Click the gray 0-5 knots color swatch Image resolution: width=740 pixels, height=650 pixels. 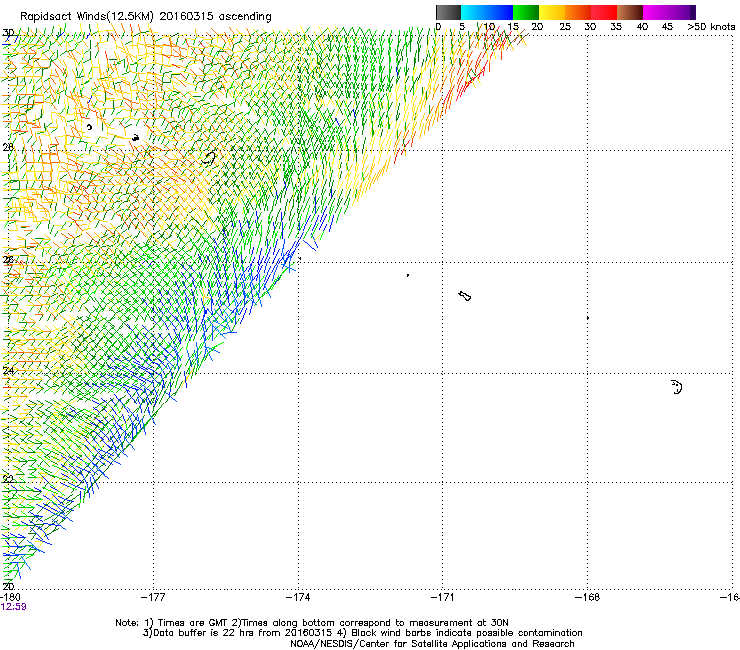(x=448, y=12)
